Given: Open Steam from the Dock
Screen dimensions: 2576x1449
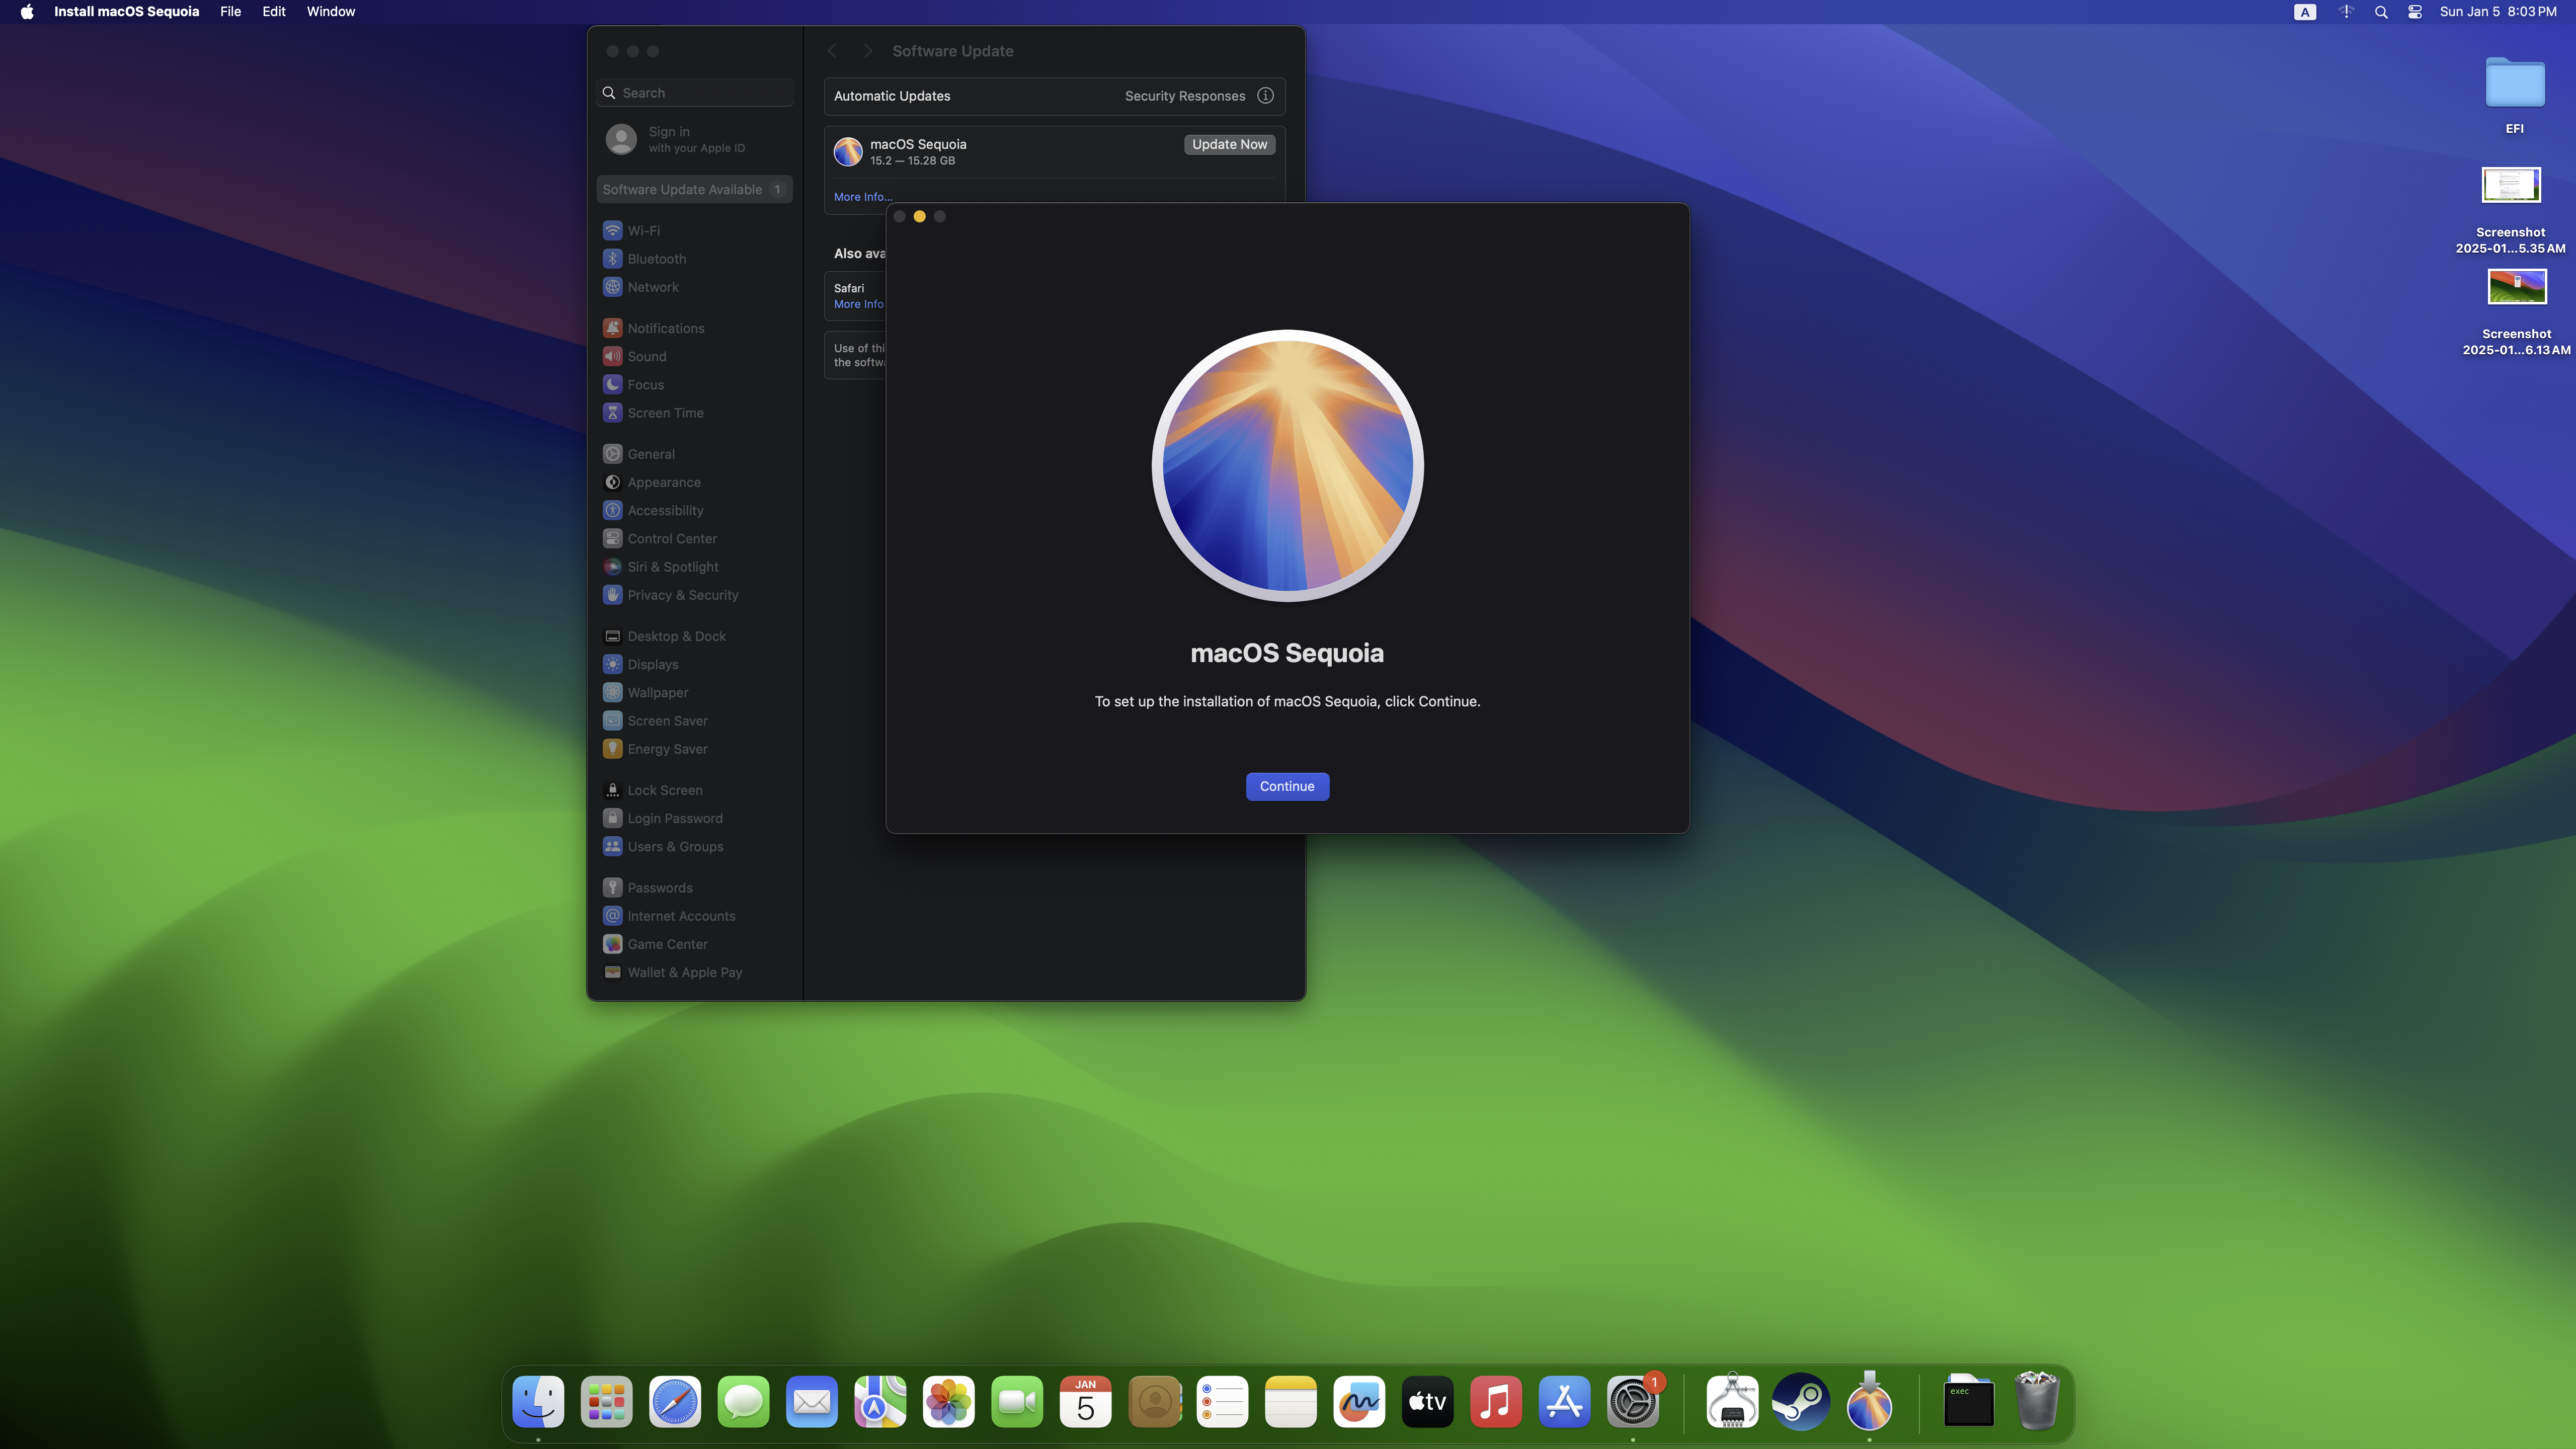Looking at the screenshot, I should coord(1800,1402).
